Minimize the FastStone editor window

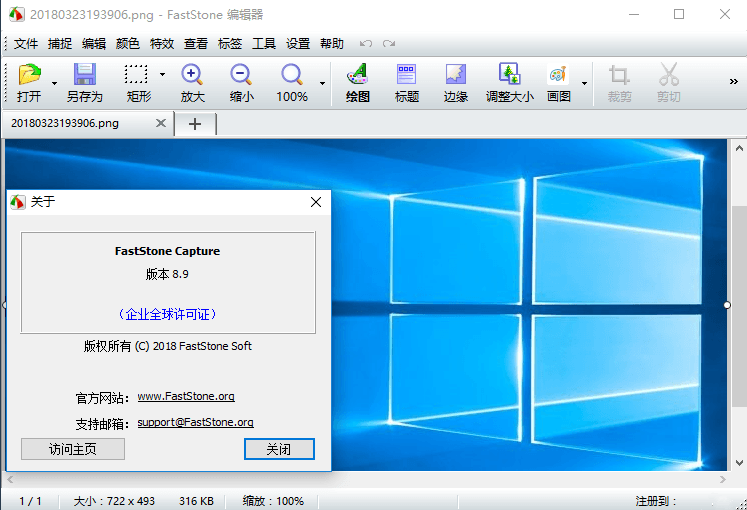(634, 14)
